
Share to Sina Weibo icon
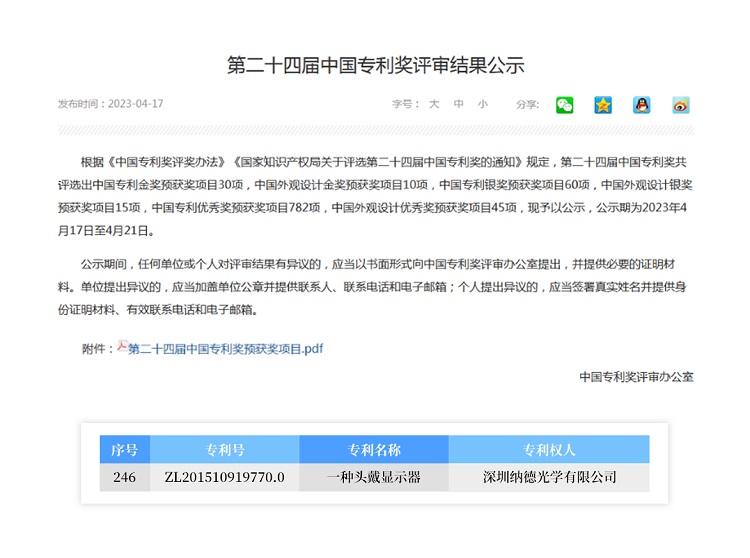point(681,105)
